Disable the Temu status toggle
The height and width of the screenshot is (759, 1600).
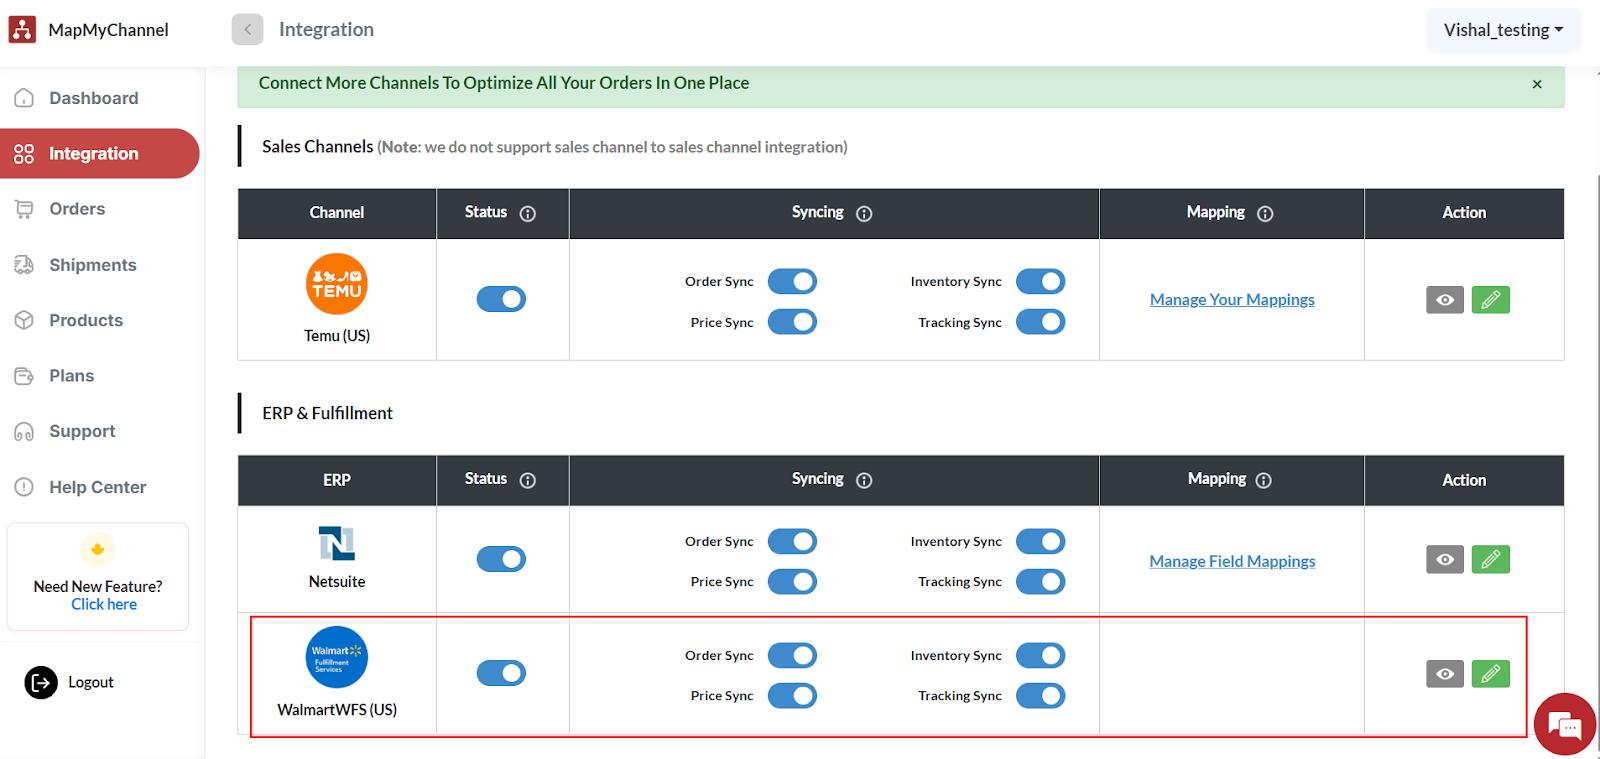[501, 299]
